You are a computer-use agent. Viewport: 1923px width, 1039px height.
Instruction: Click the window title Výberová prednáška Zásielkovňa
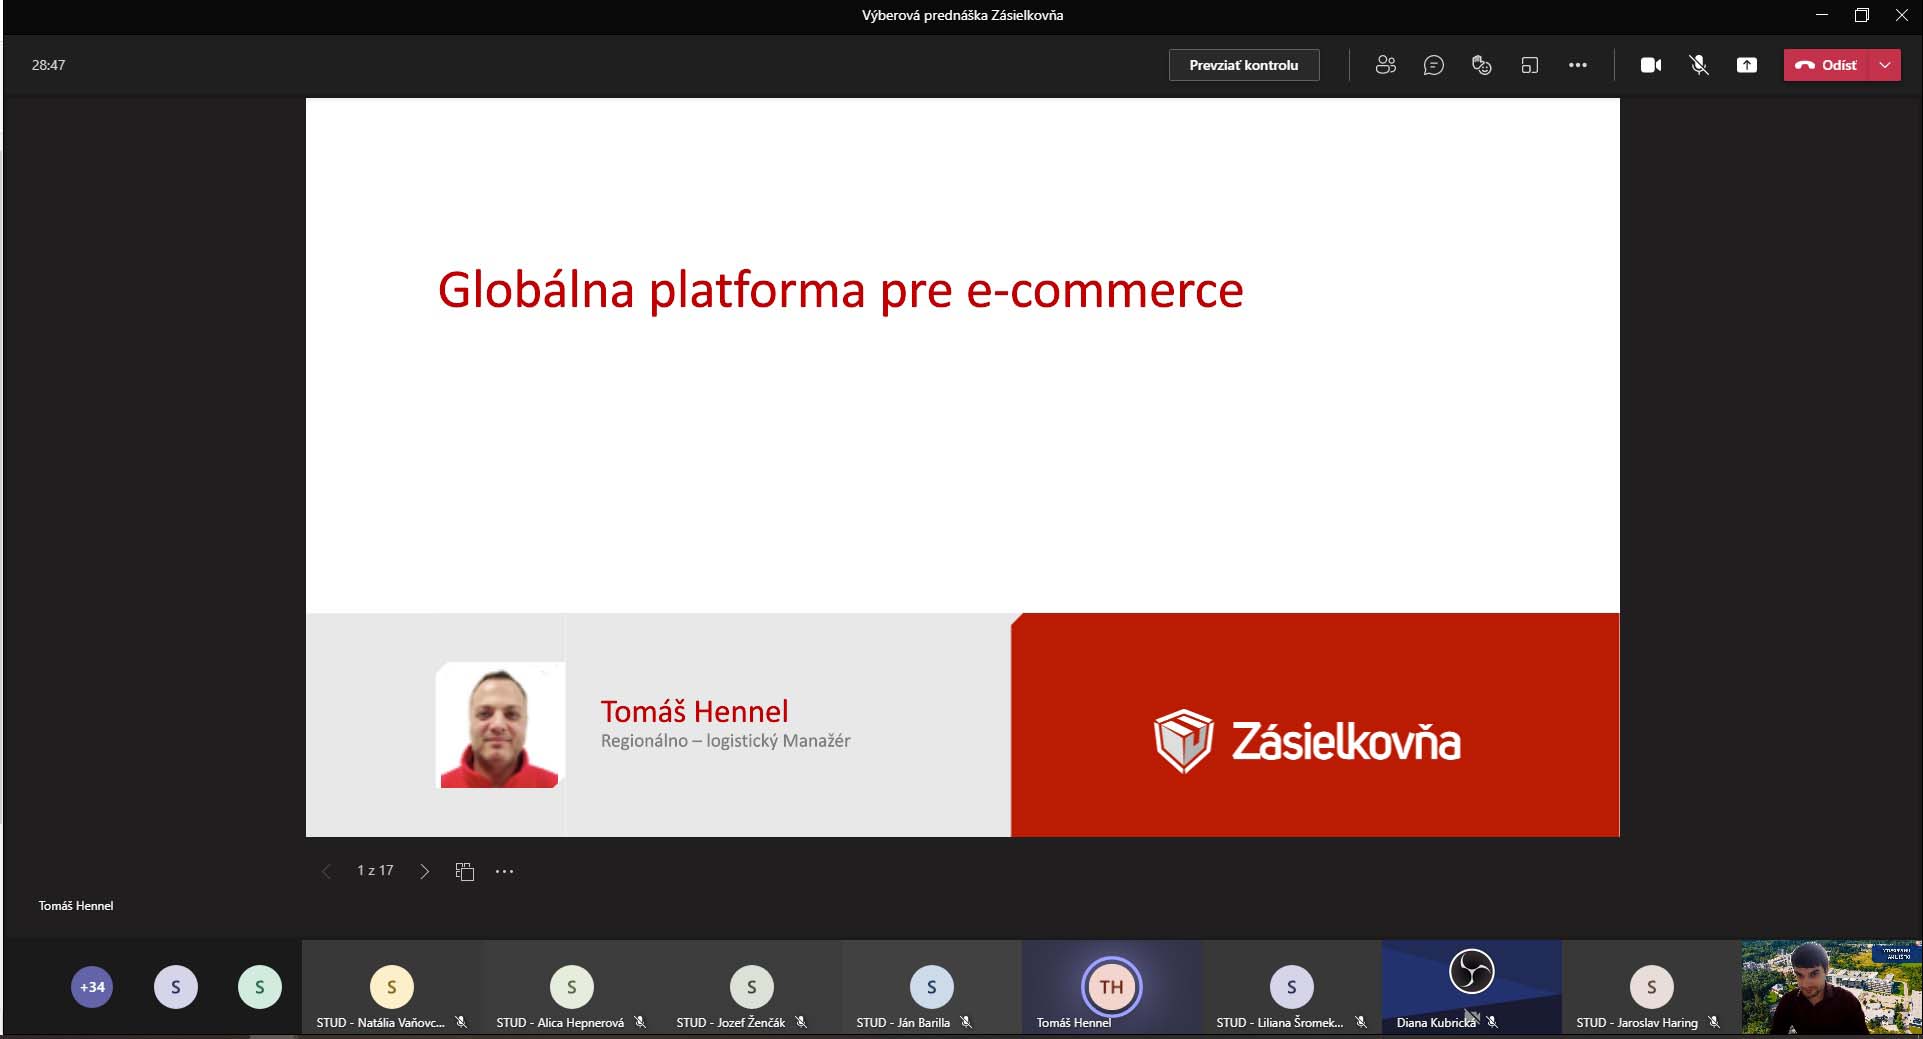coord(962,15)
